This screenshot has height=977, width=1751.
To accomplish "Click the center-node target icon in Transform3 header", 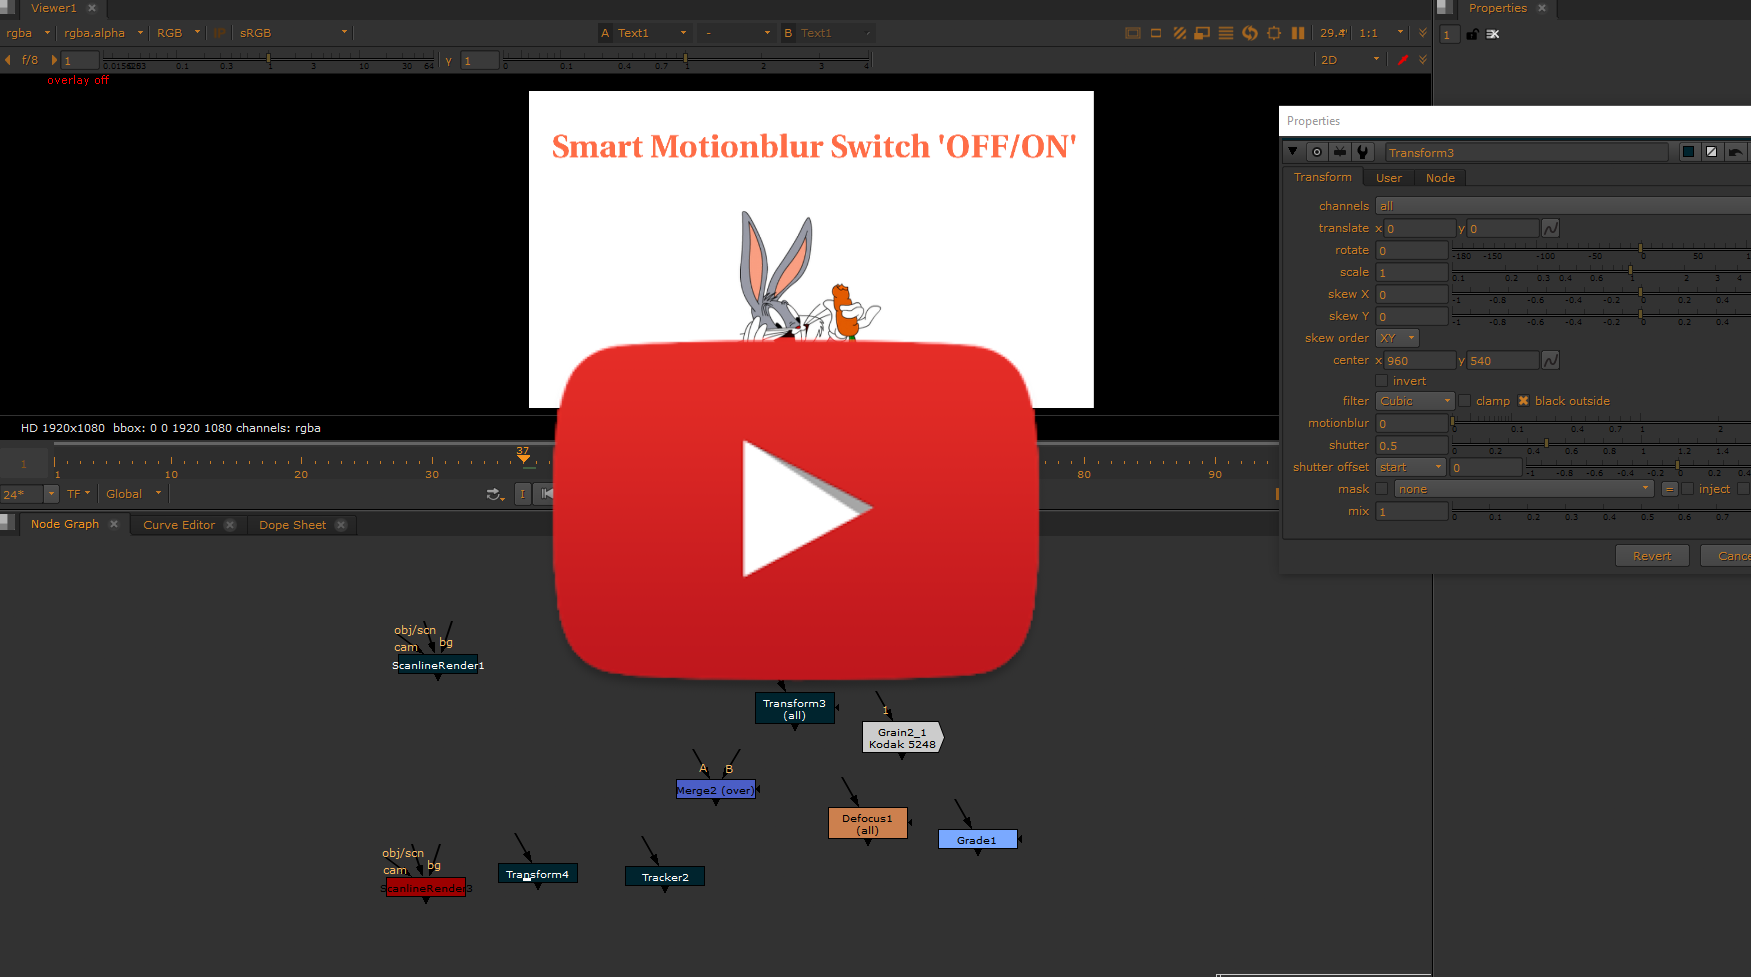I will tap(1317, 152).
